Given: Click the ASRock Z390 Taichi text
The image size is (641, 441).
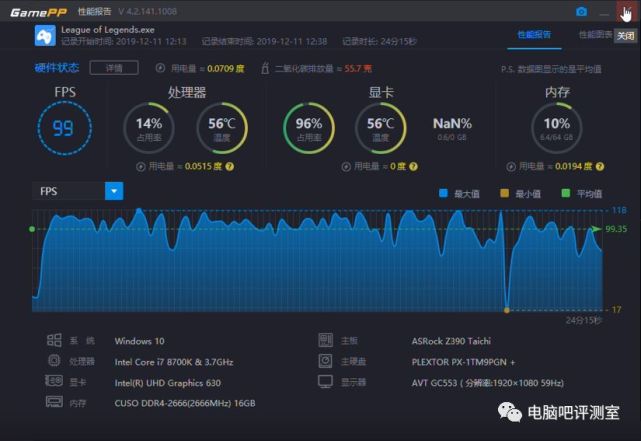Looking at the screenshot, I should (x=451, y=341).
